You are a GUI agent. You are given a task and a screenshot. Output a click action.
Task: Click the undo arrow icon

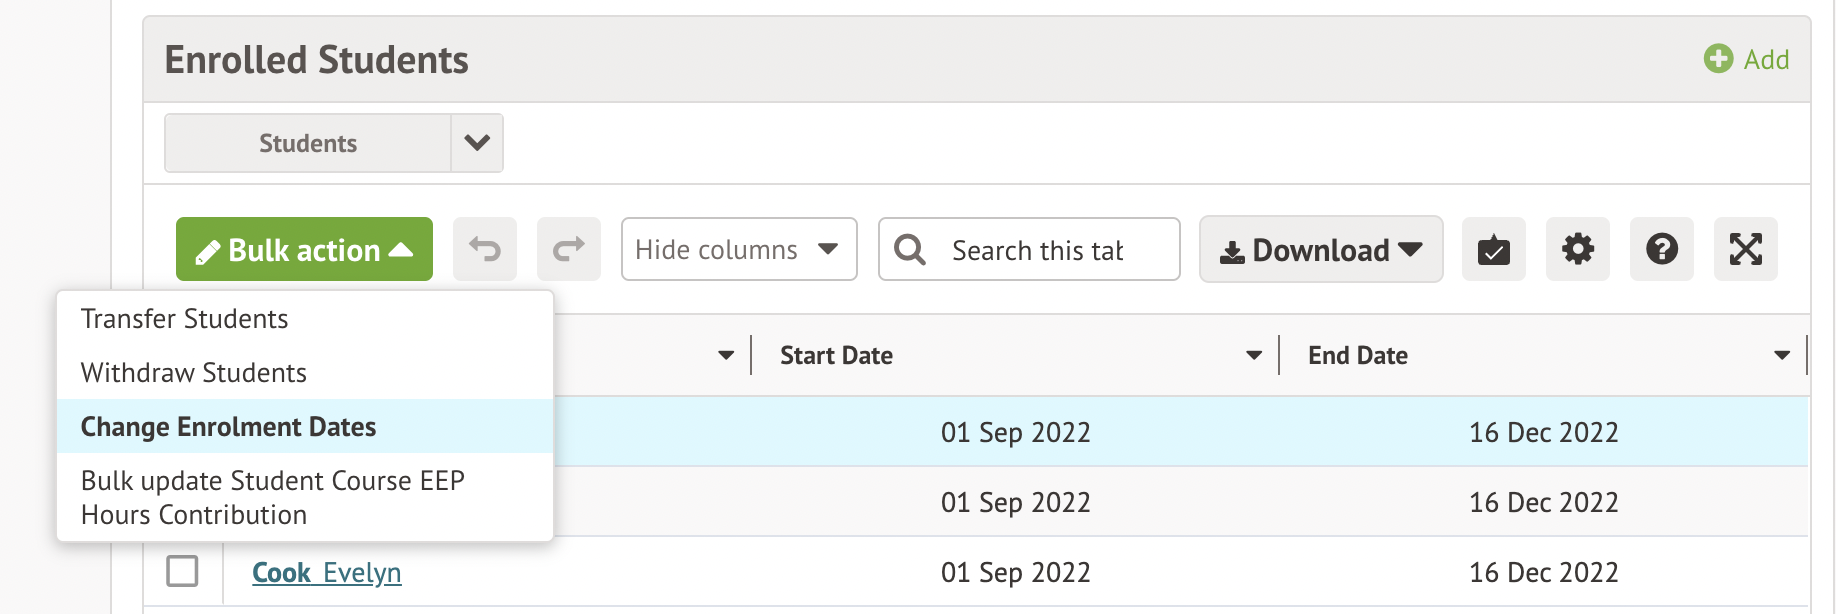click(485, 249)
